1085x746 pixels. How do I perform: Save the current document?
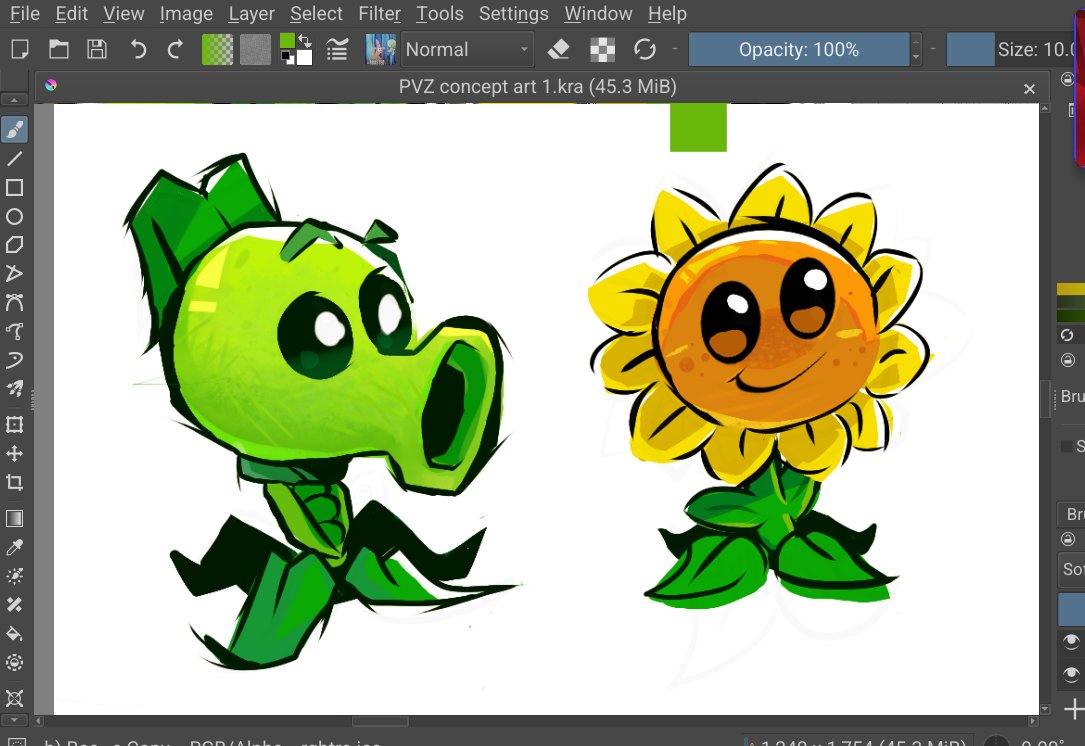pos(97,49)
